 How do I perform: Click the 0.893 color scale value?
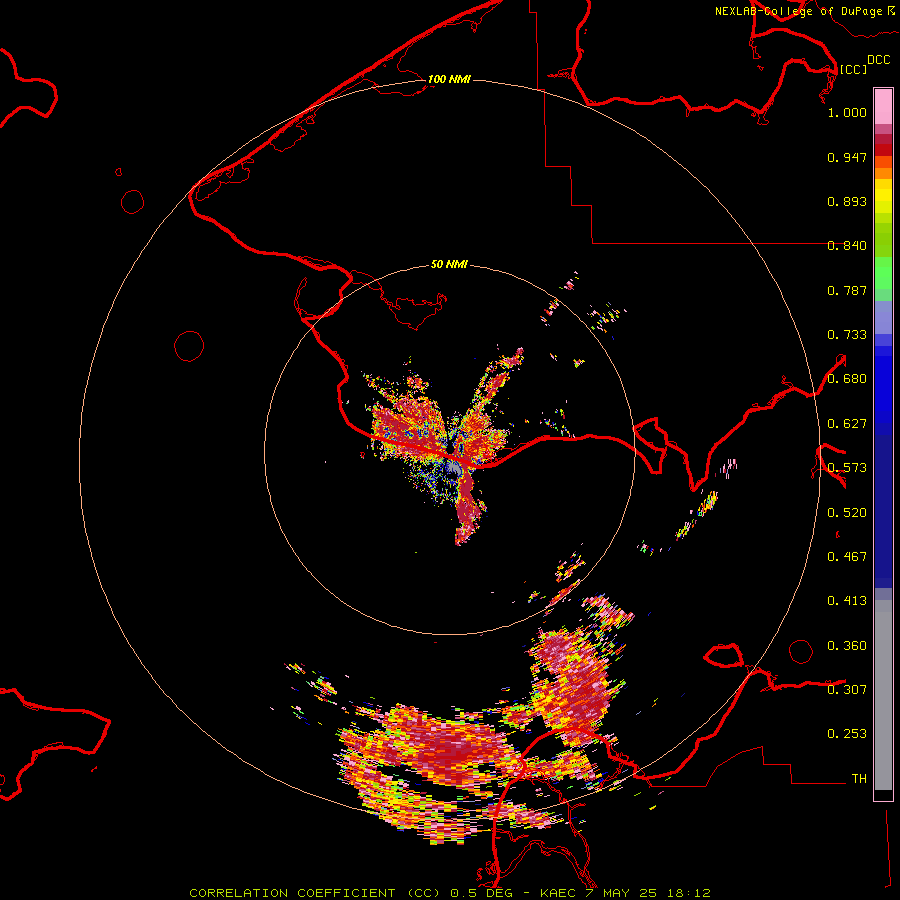tap(847, 201)
